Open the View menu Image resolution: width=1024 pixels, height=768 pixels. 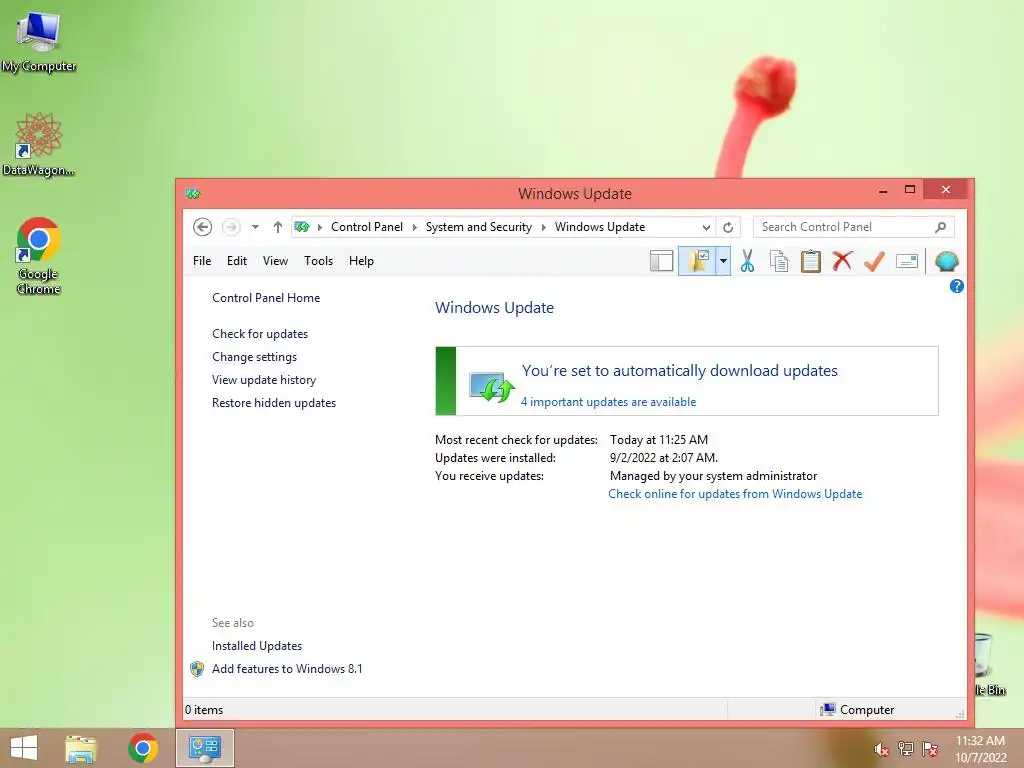(275, 261)
